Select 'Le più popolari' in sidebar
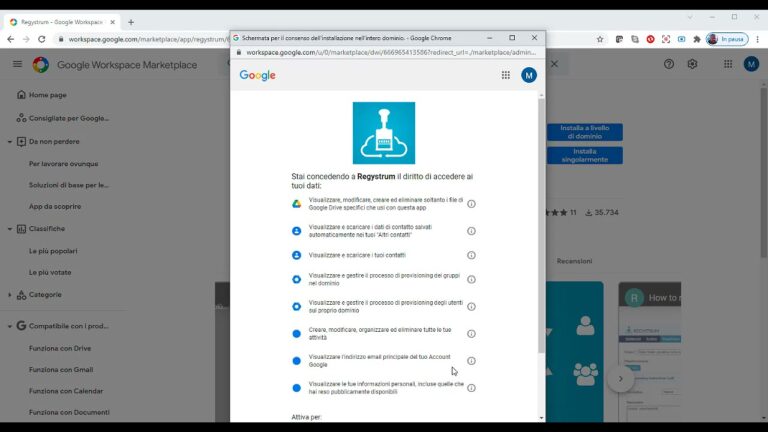Viewport: 768px width, 432px height. pos(53,251)
